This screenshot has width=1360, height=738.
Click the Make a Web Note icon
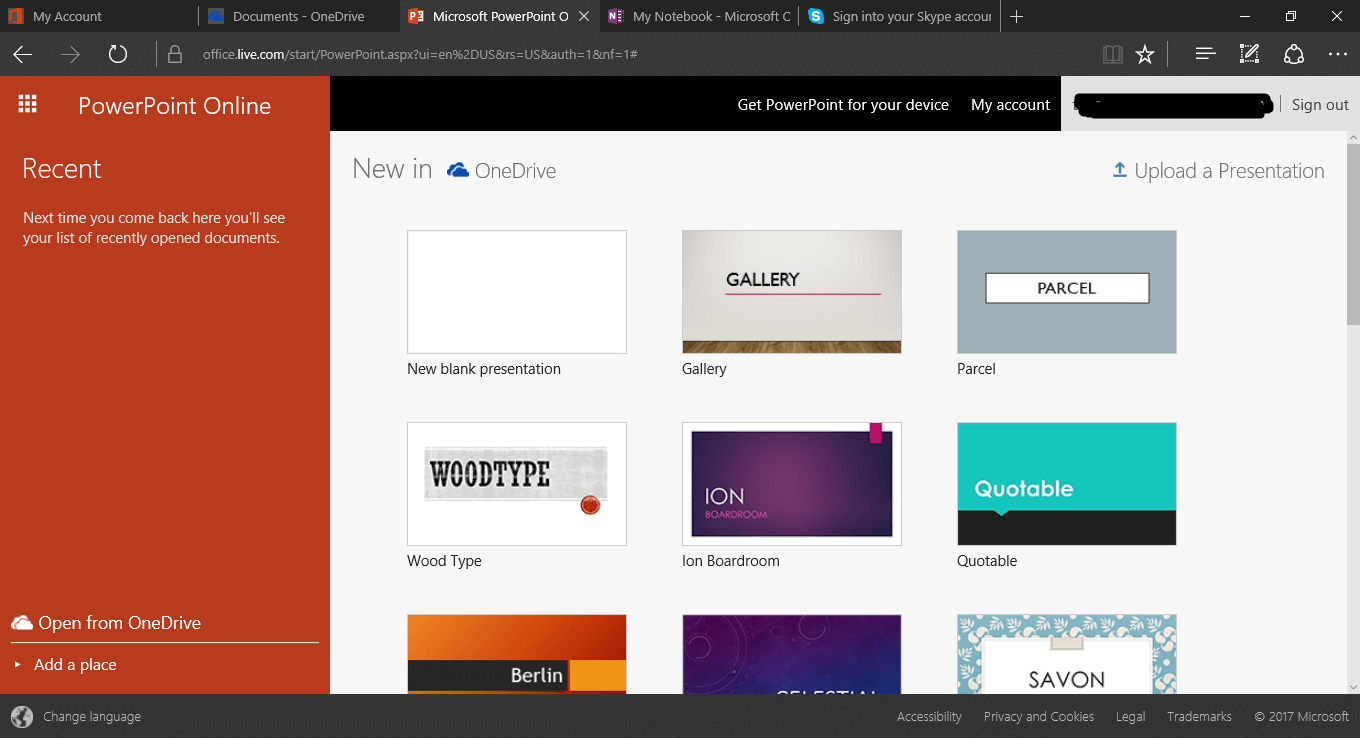[1249, 55]
